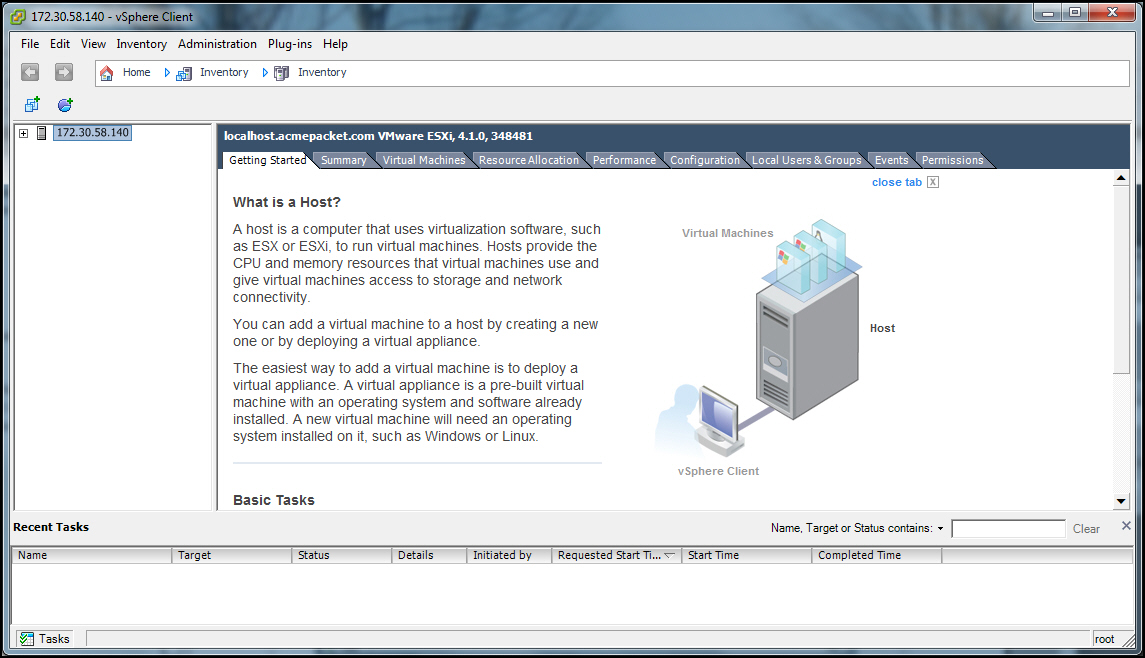Switch to the Summary tab
This screenshot has width=1145, height=658.
343,160
